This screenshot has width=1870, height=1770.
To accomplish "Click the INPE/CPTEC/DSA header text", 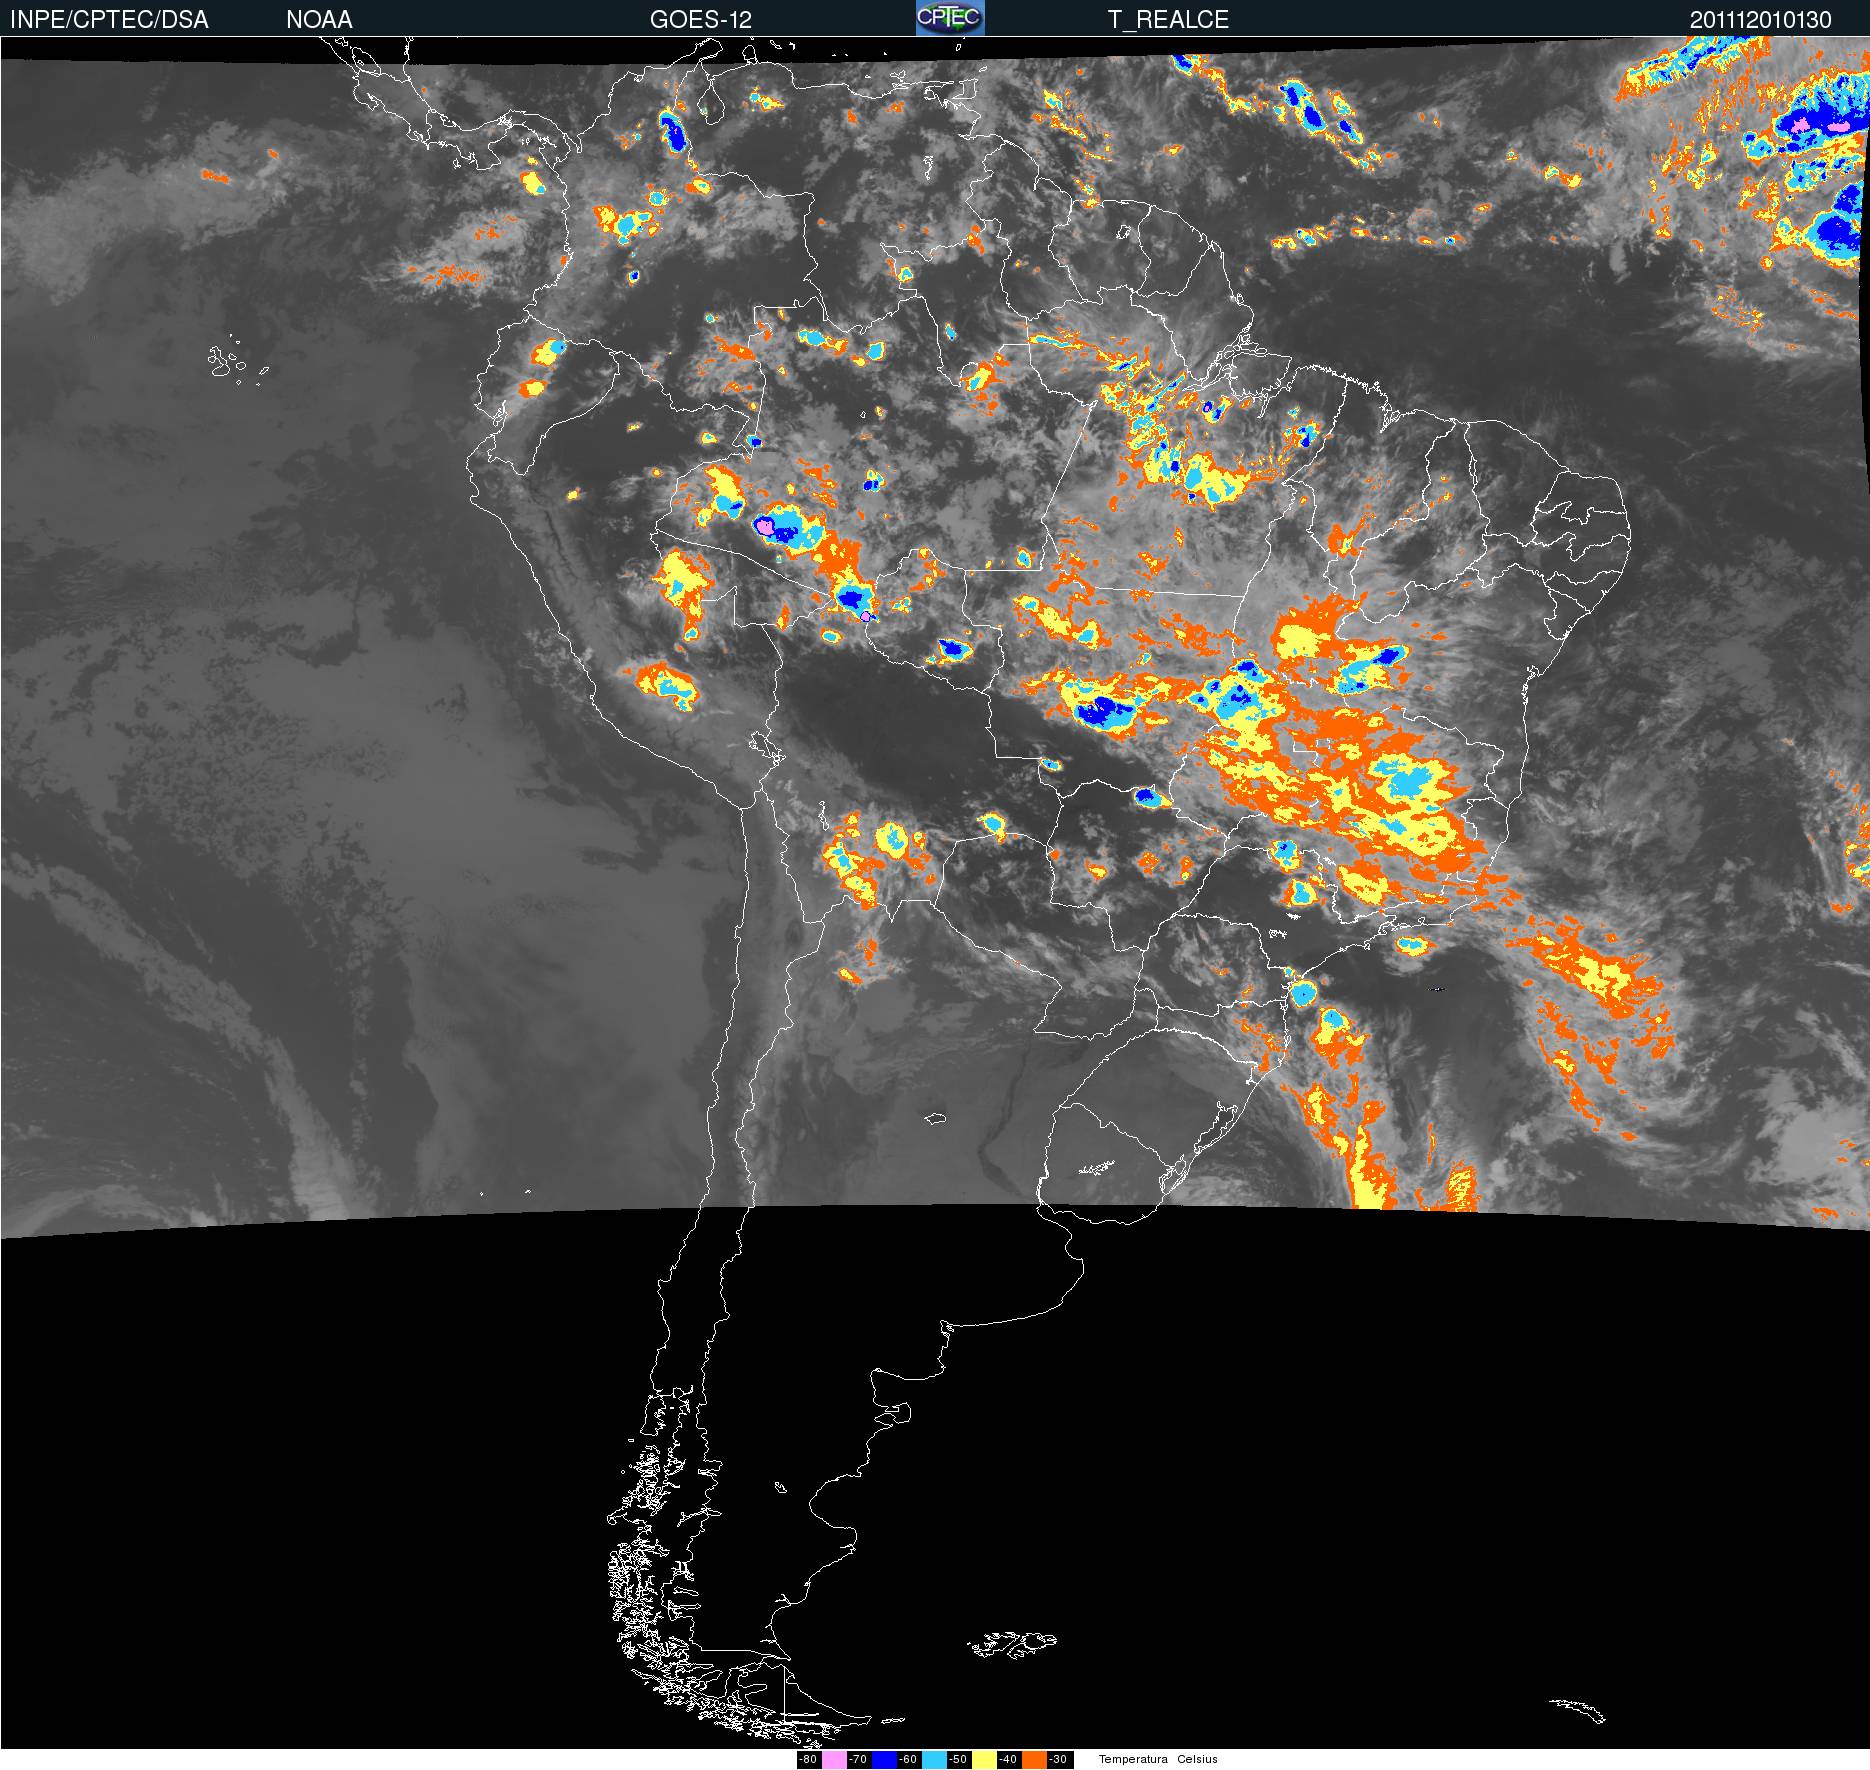I will click(x=109, y=20).
